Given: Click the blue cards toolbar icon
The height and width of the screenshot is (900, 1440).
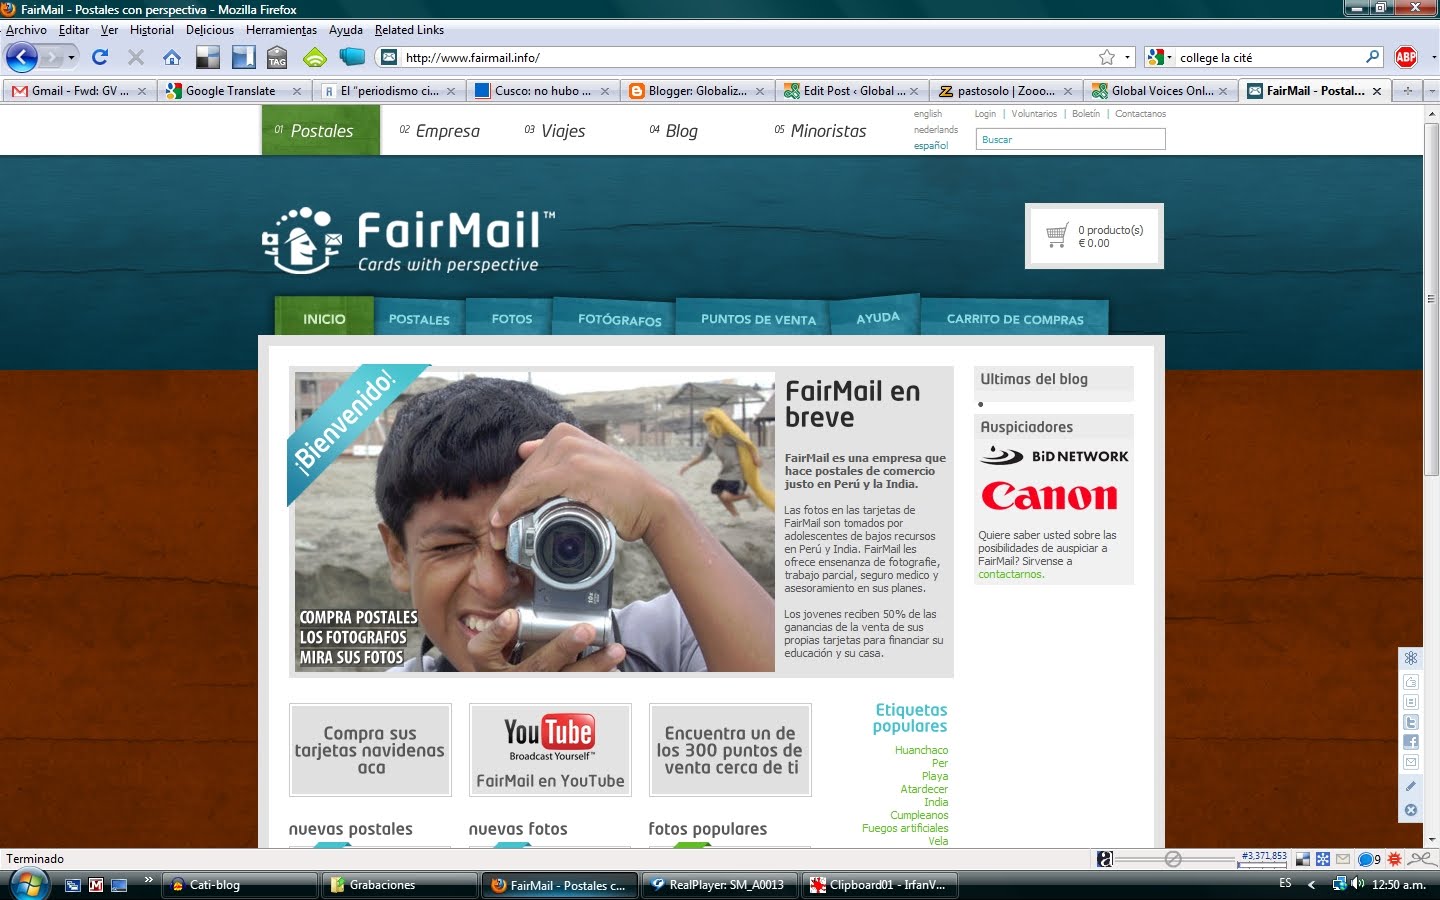Looking at the screenshot, I should tap(352, 57).
